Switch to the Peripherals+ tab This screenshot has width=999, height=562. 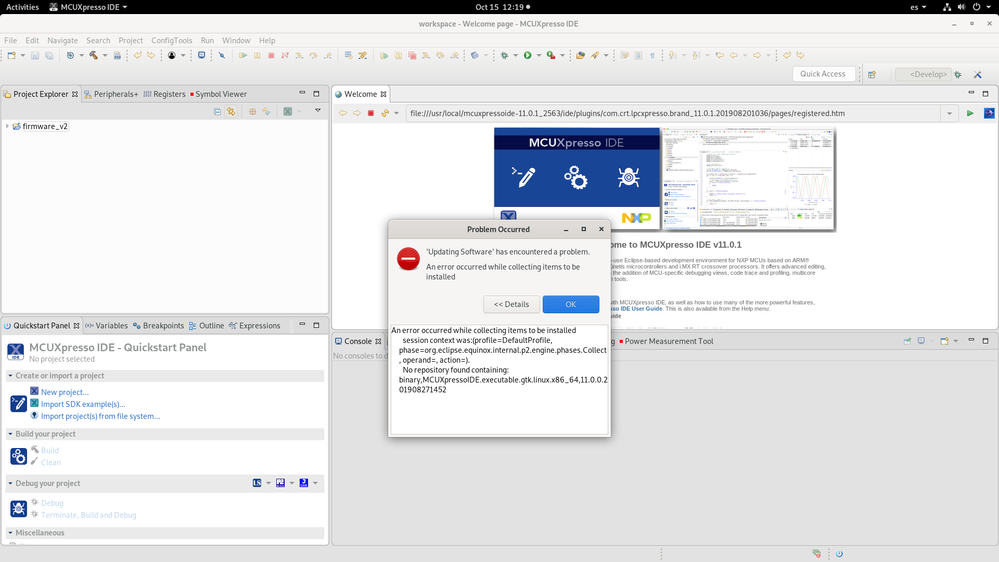[x=111, y=94]
